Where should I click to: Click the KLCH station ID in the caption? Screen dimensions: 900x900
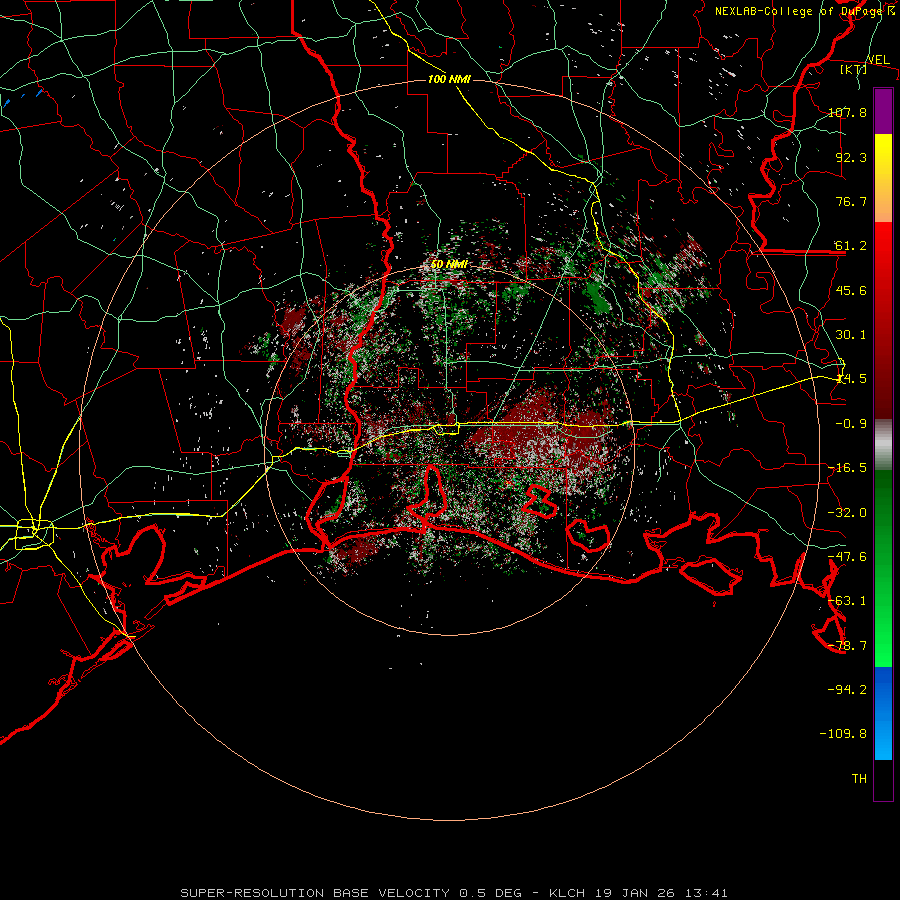point(567,893)
